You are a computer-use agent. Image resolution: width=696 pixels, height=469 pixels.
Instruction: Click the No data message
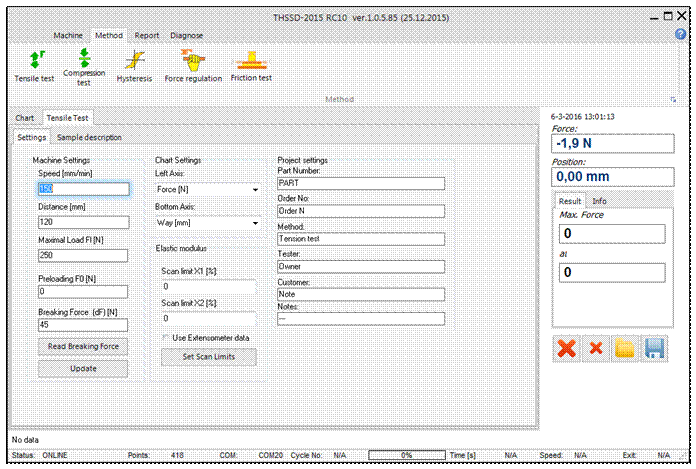click(x=25, y=440)
